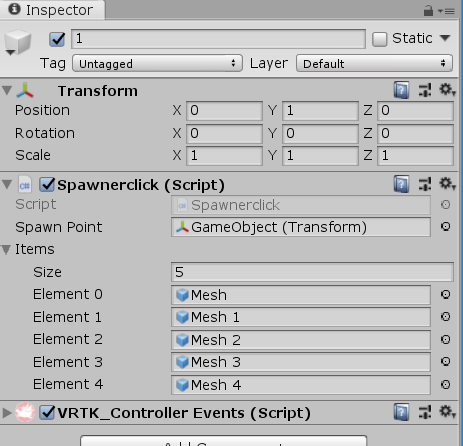Open VRTK_Controller Events preset selector icon

(425, 412)
